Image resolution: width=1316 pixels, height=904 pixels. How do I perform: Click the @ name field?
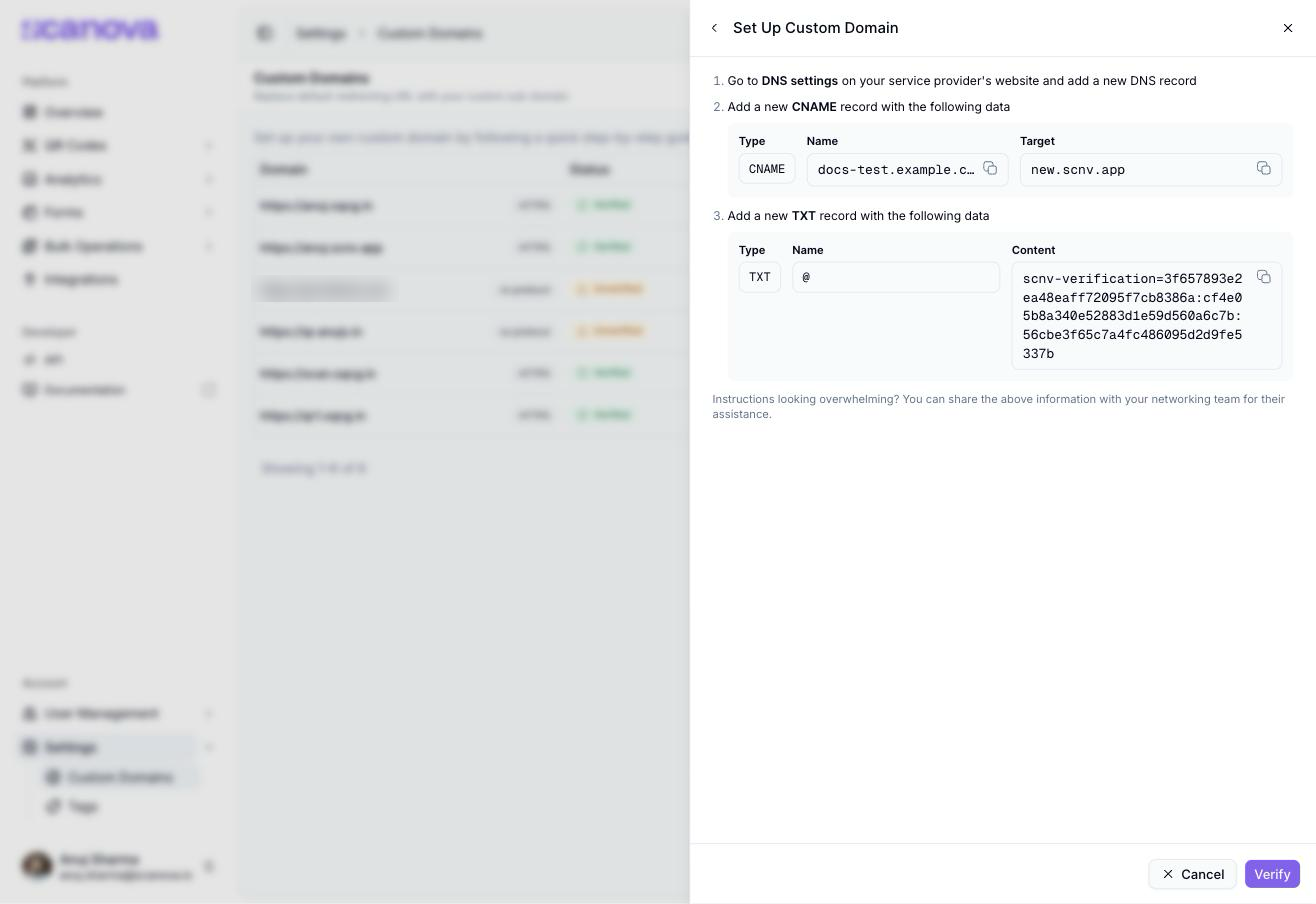click(896, 277)
